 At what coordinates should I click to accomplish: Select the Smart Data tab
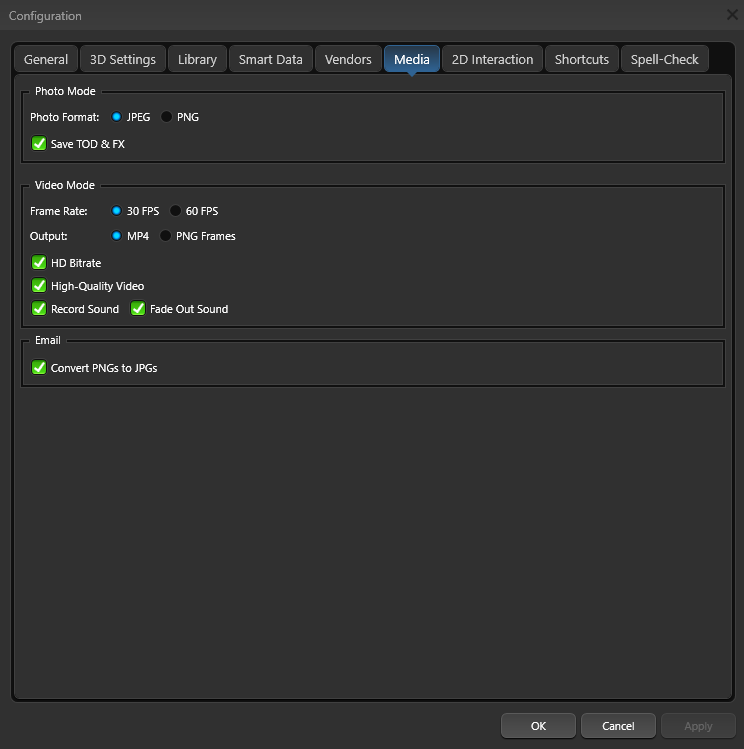point(270,59)
